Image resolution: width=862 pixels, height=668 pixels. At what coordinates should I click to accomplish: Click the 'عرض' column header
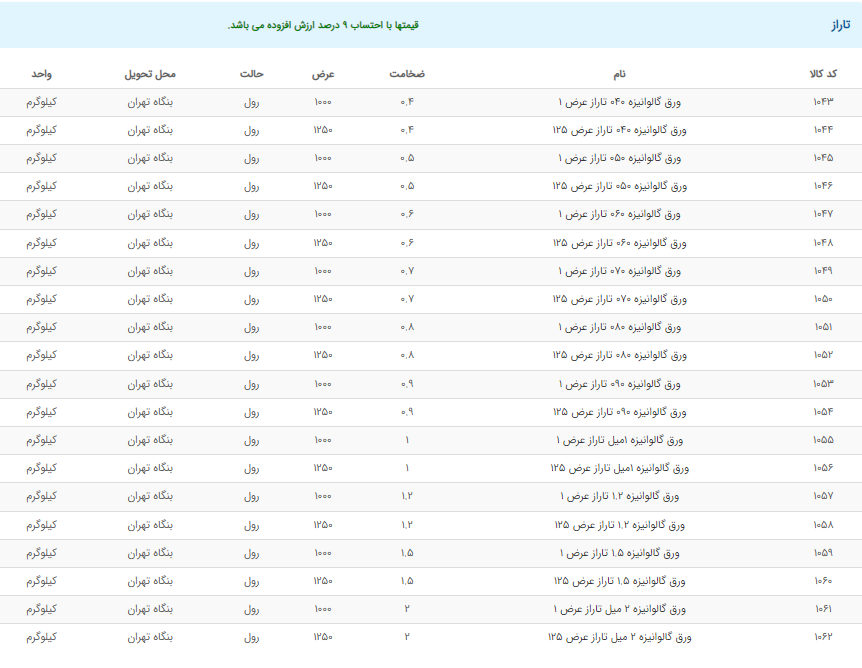point(323,74)
